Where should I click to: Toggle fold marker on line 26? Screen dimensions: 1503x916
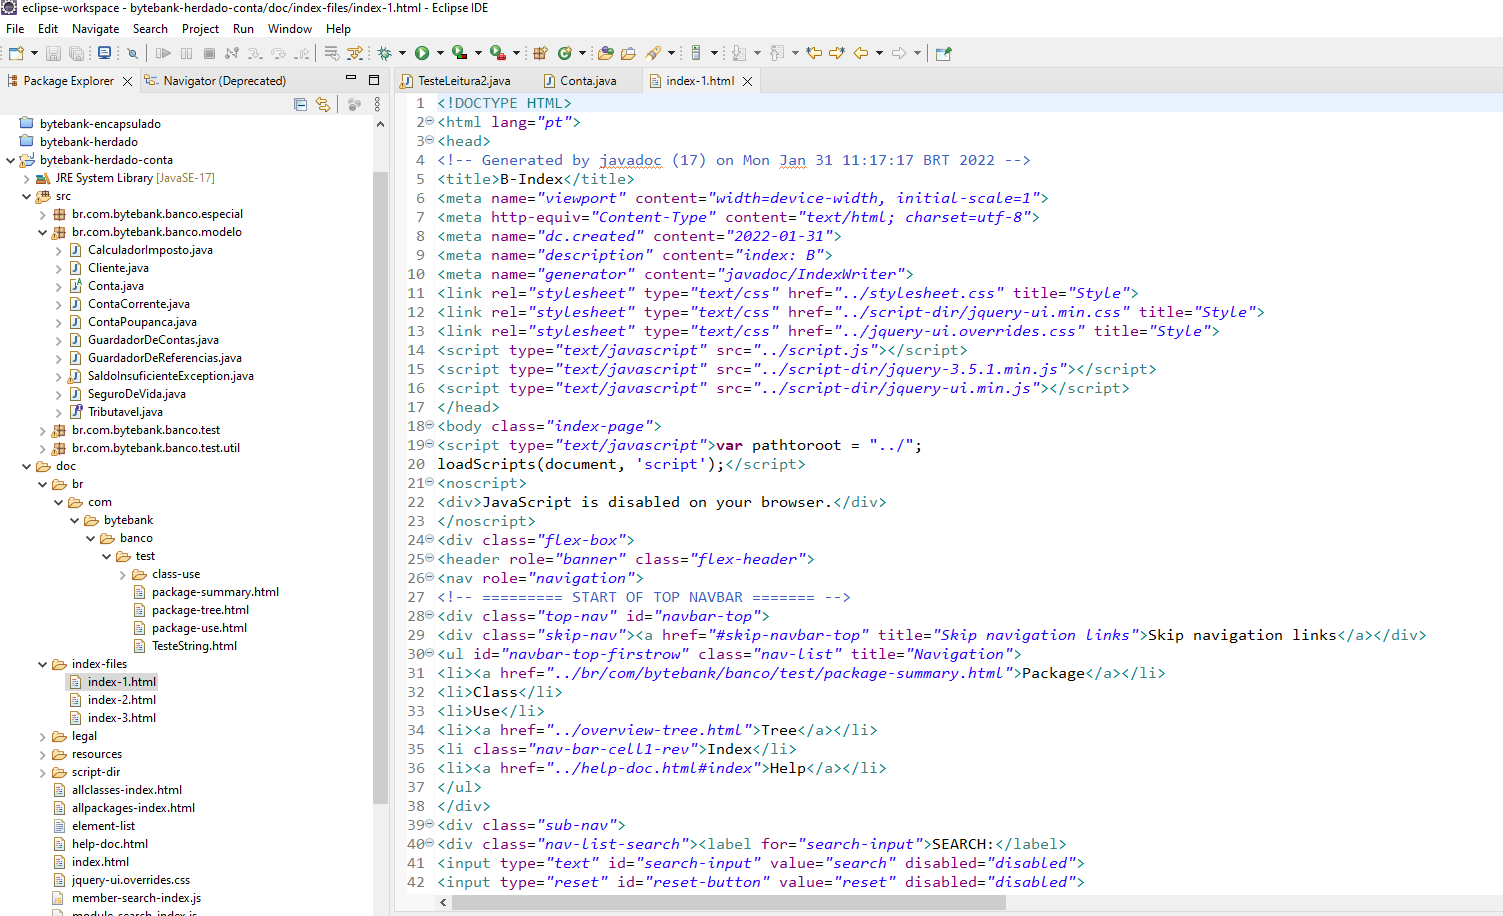pyautogui.click(x=430, y=578)
